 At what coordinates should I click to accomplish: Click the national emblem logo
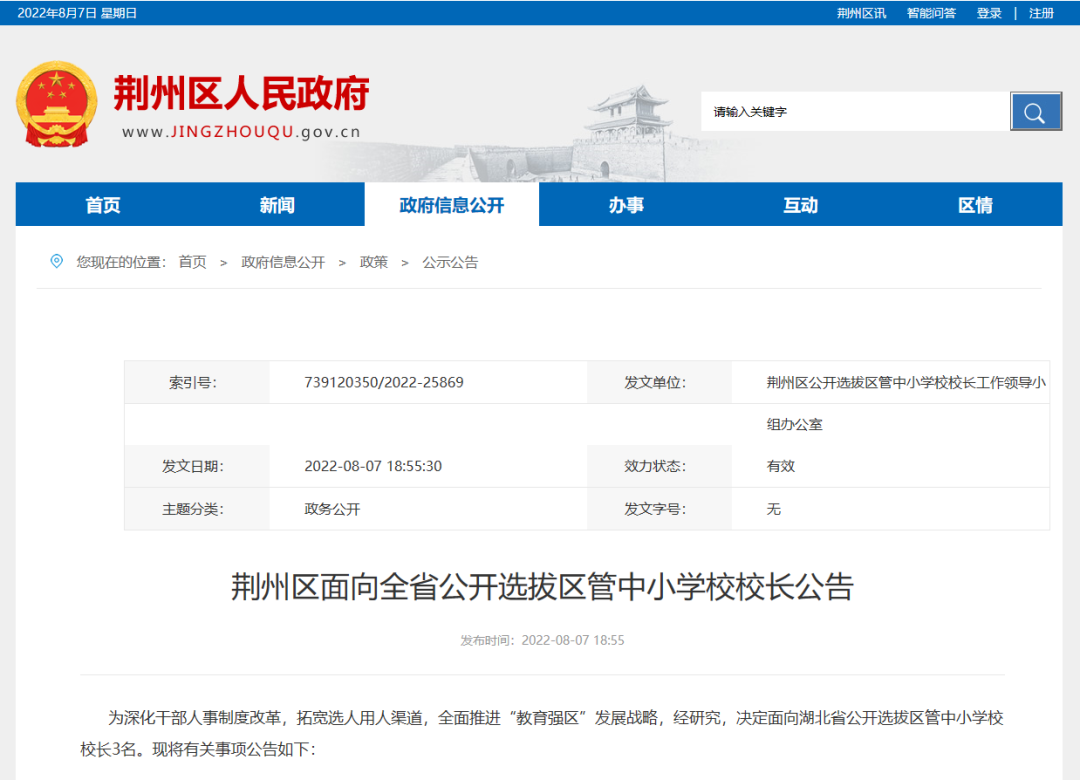pyautogui.click(x=57, y=105)
